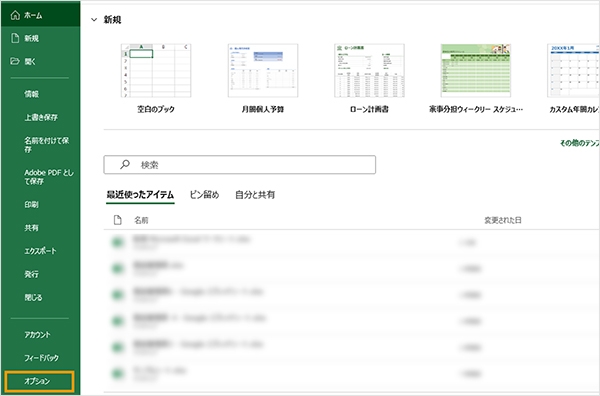Sort by 変更された日 column header

tap(503, 220)
